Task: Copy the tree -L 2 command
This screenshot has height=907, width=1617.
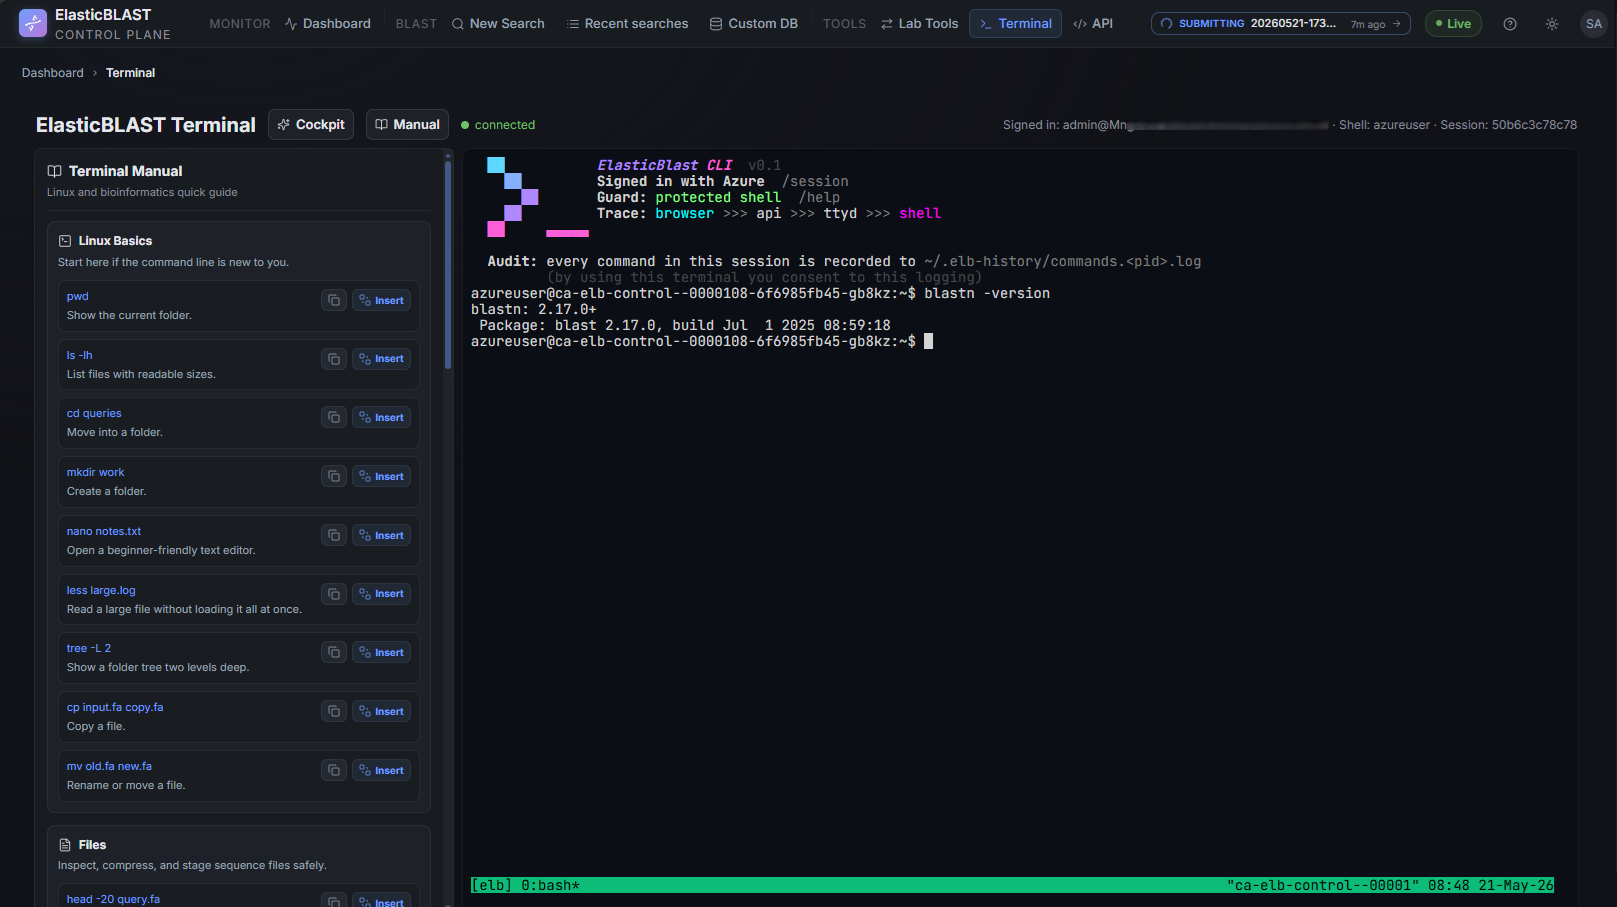Action: tap(334, 652)
